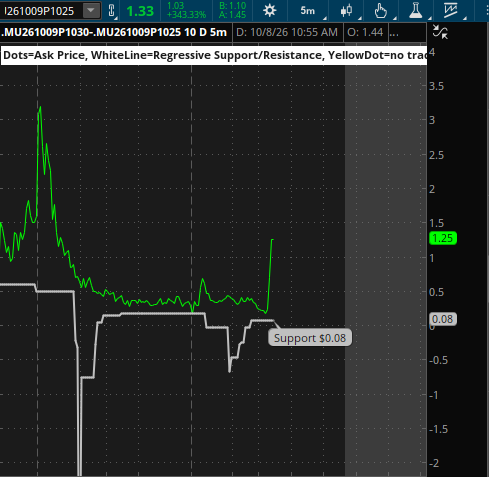Open the candlestick chart style menu
Screen dimensions: 489x477
coord(347,11)
